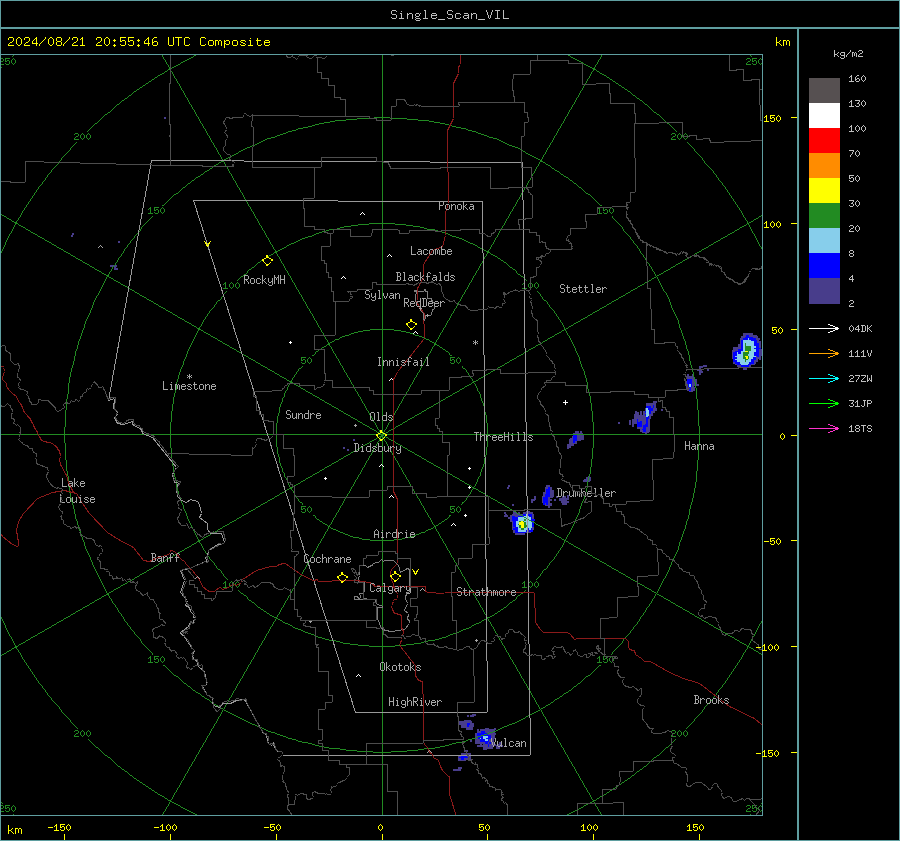Select the dark blue 4–8 legend swatch
This screenshot has width=900, height=841.
pos(824,266)
